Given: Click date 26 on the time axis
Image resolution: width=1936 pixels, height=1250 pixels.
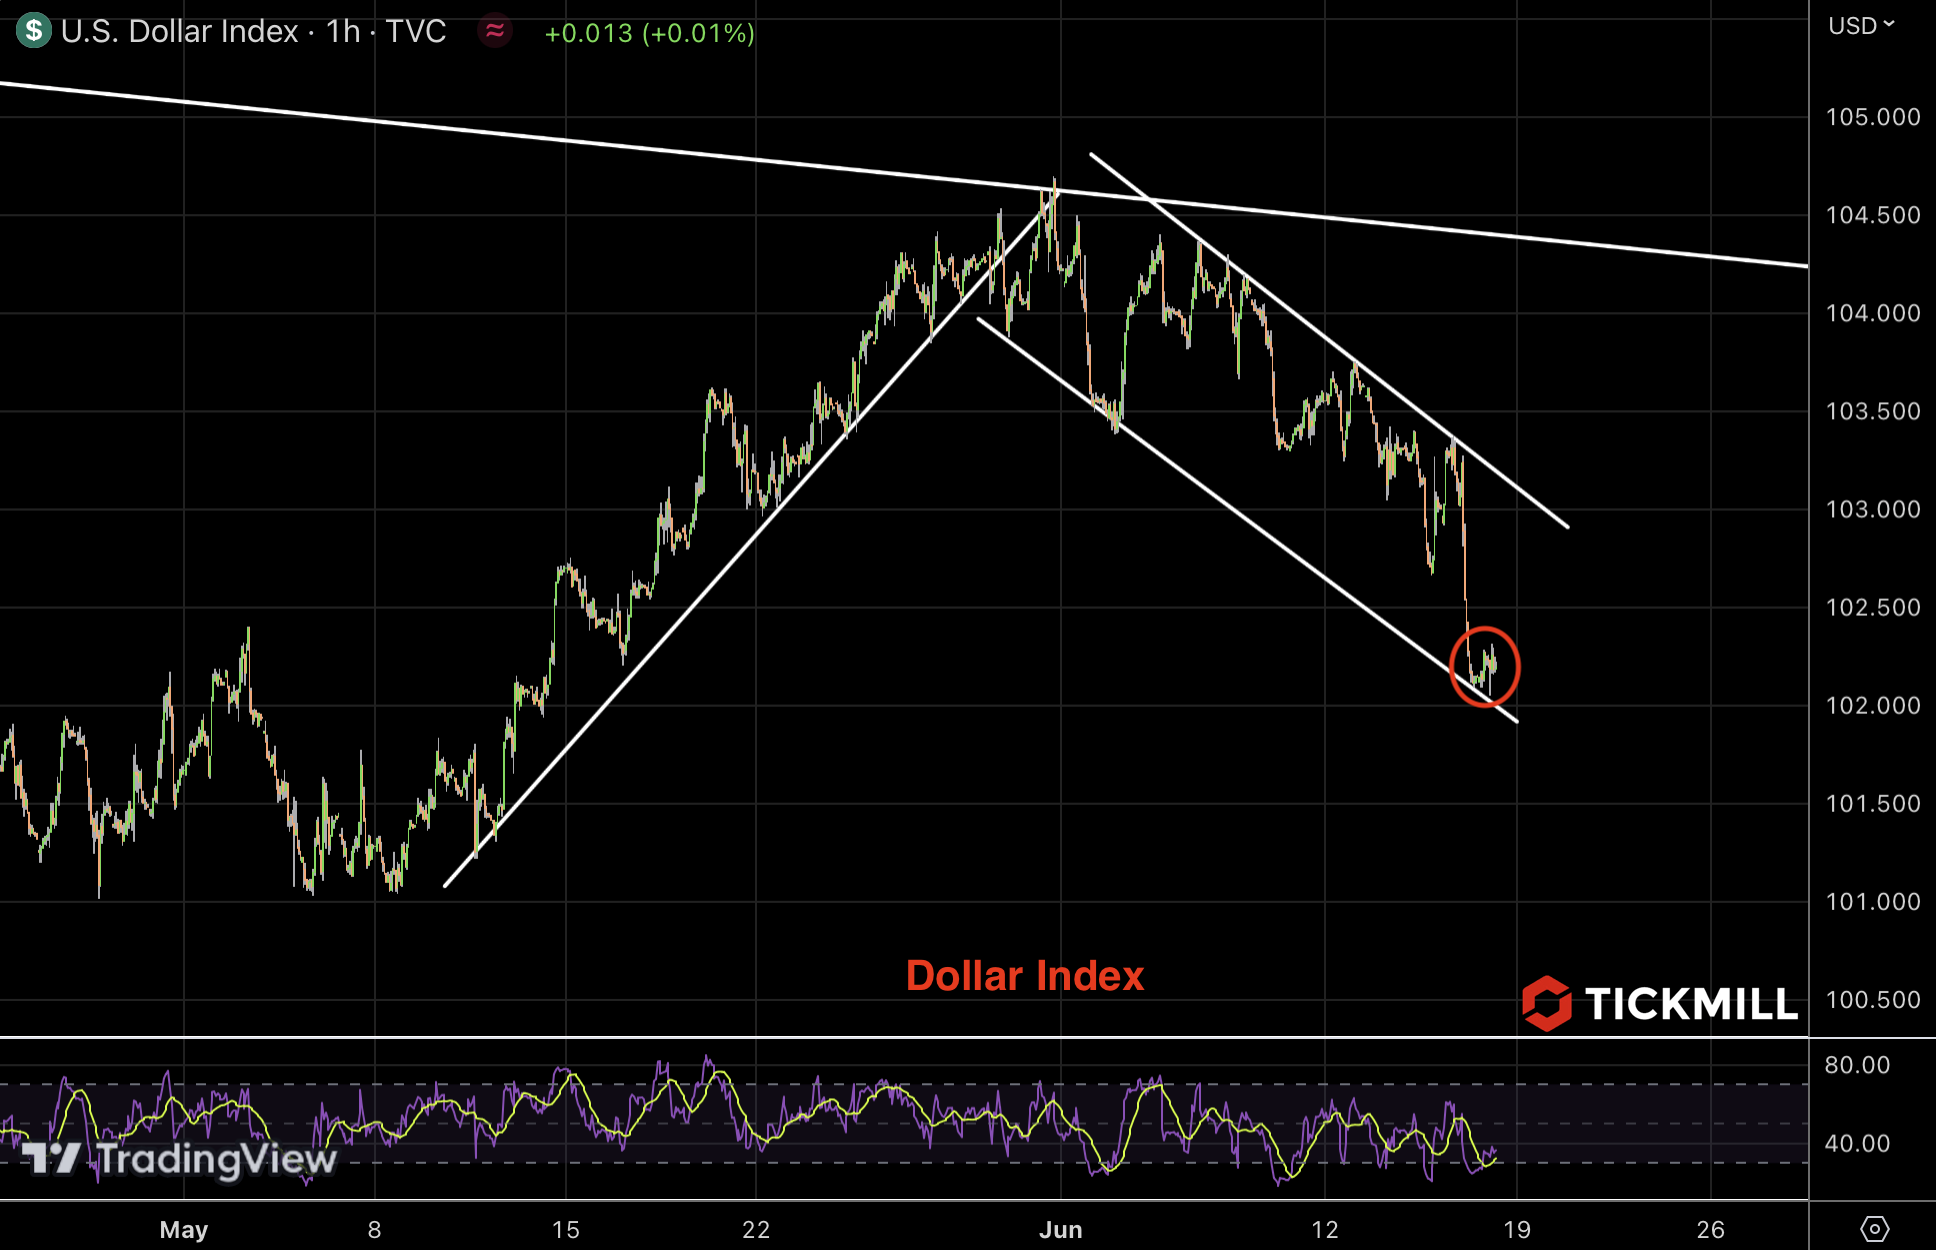Looking at the screenshot, I should (x=1710, y=1229).
